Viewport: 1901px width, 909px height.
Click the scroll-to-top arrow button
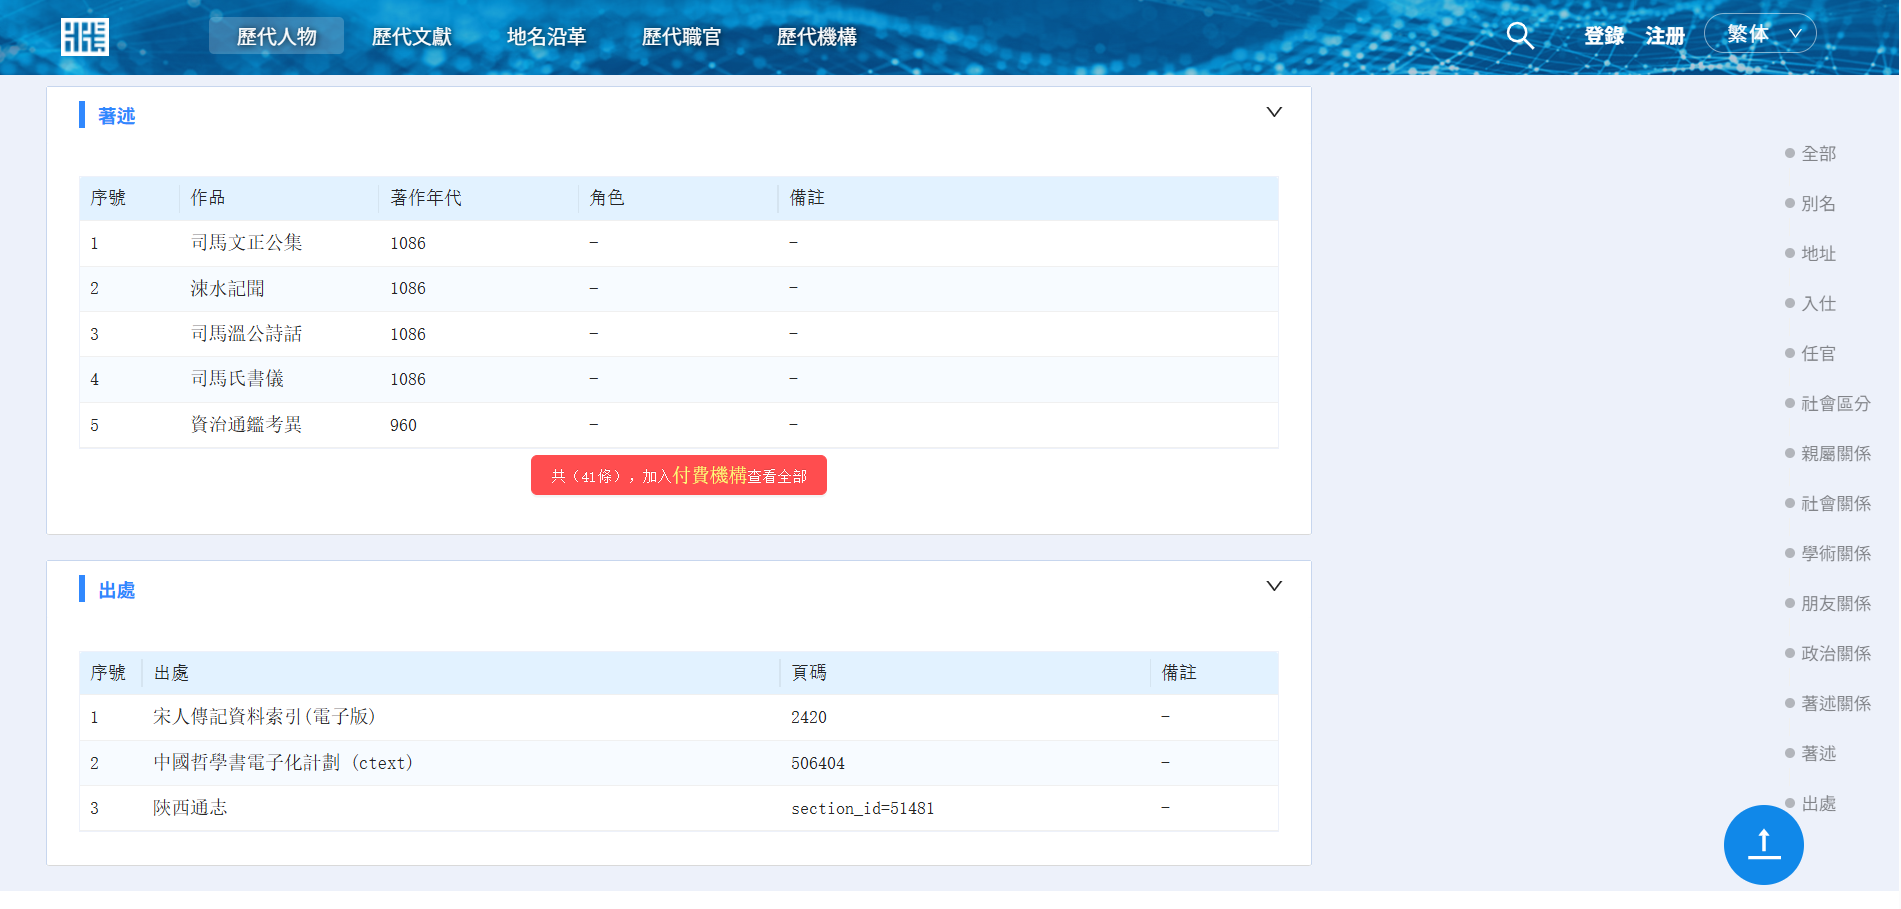[x=1763, y=845]
